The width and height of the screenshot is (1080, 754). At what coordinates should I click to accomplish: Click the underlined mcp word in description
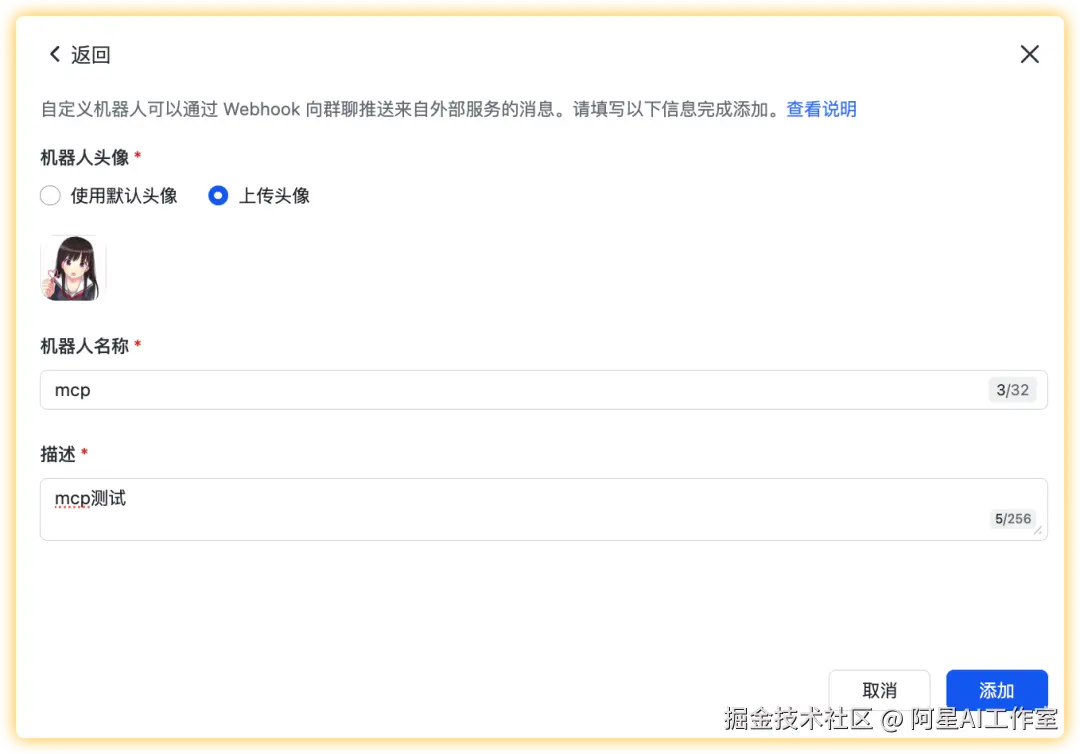click(71, 497)
